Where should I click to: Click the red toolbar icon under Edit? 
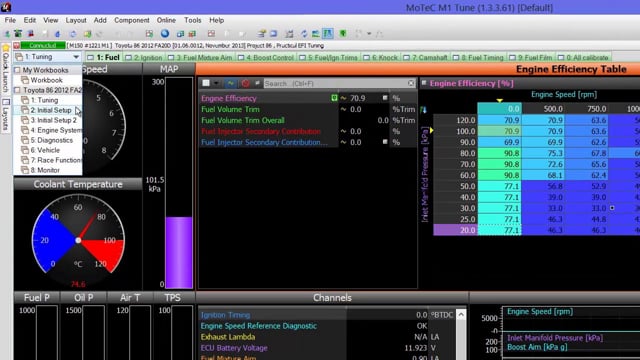(31, 34)
